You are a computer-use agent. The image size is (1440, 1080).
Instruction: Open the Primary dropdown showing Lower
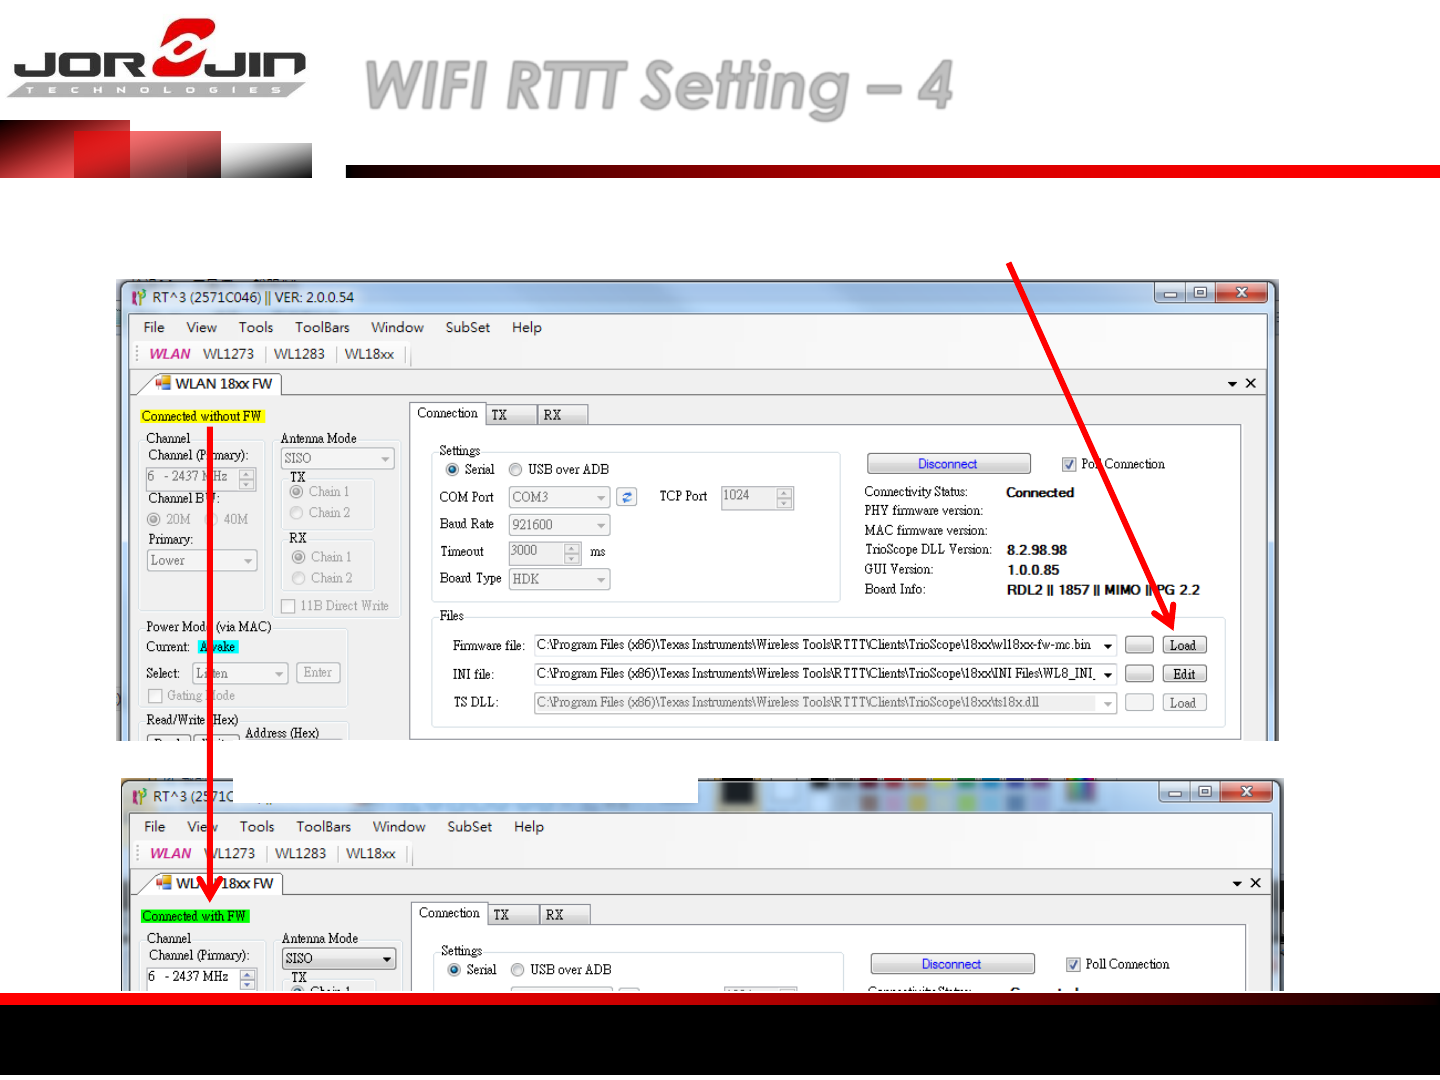pyautogui.click(x=202, y=561)
